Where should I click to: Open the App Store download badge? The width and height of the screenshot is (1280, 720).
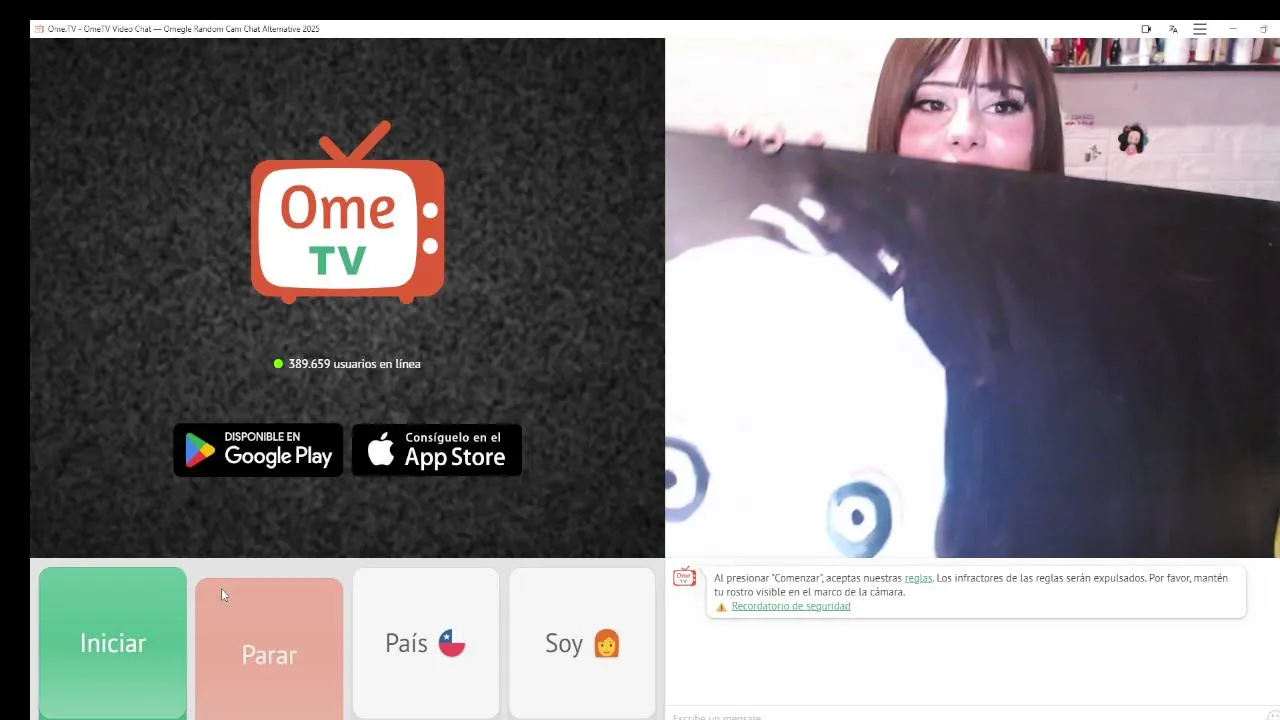pos(437,450)
